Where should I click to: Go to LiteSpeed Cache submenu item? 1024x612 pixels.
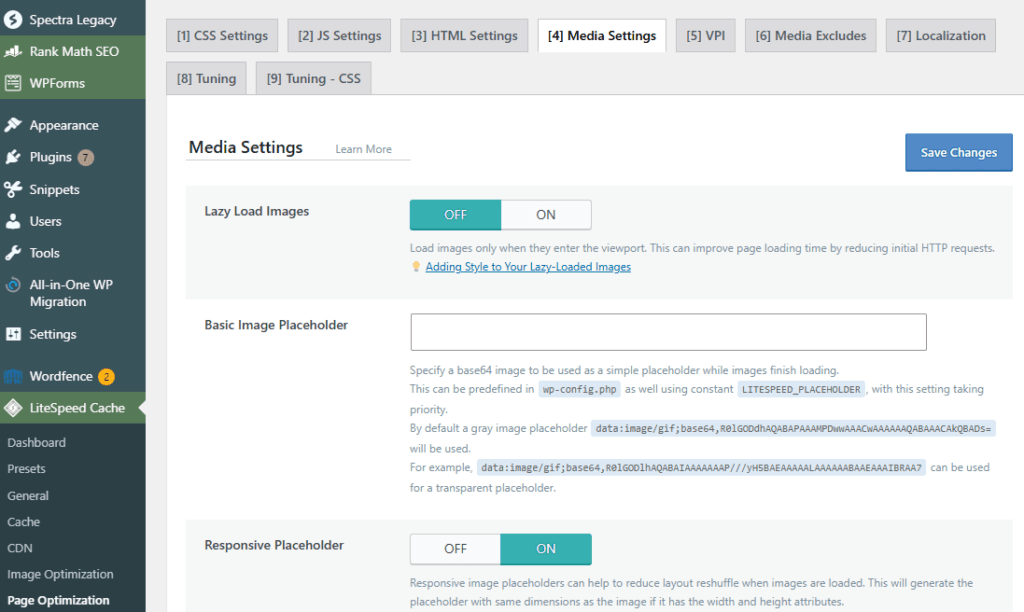point(24,521)
